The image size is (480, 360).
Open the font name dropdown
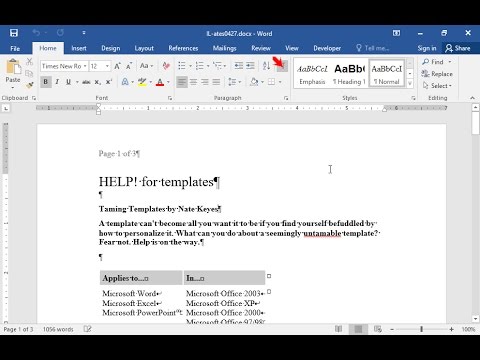[85, 66]
